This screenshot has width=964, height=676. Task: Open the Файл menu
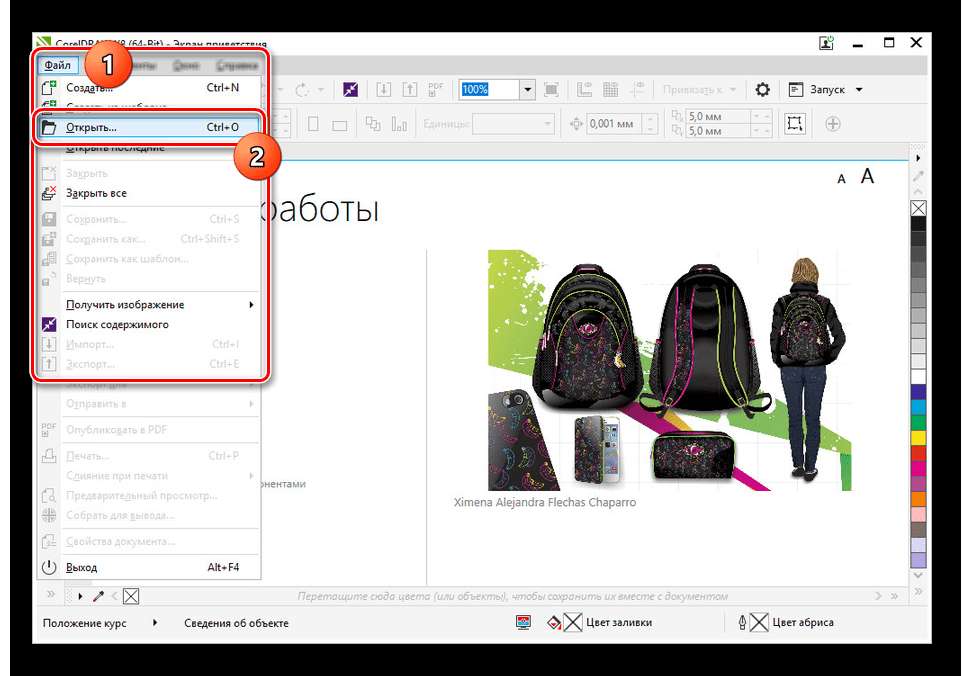click(57, 65)
